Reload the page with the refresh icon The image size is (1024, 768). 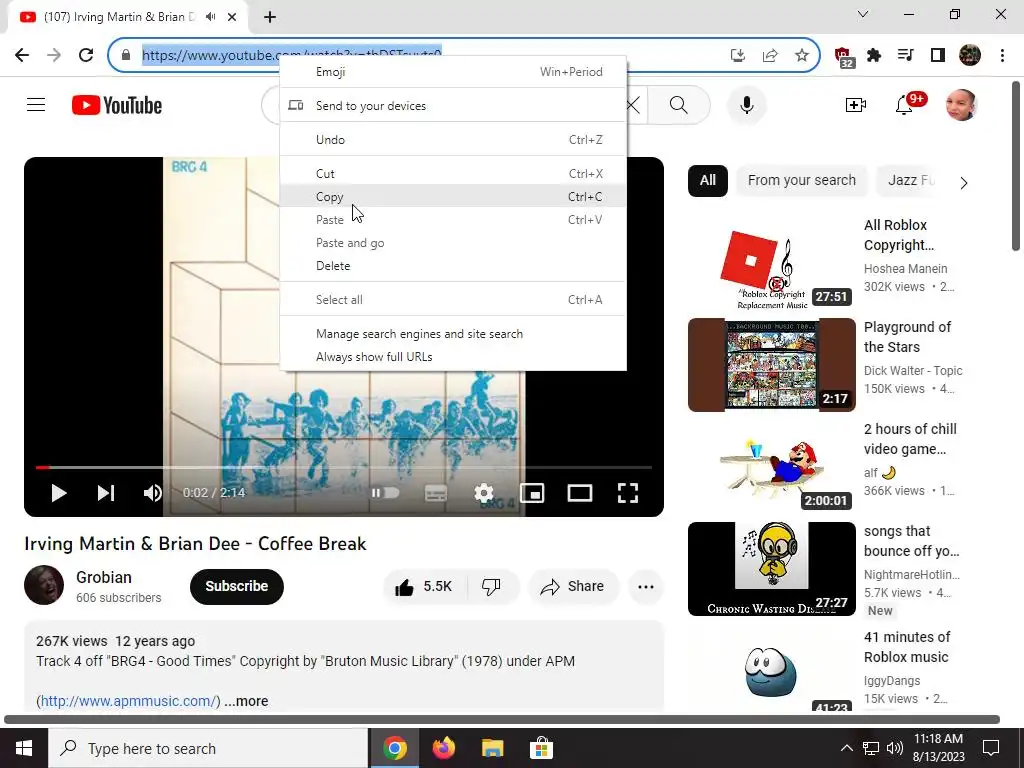(86, 55)
